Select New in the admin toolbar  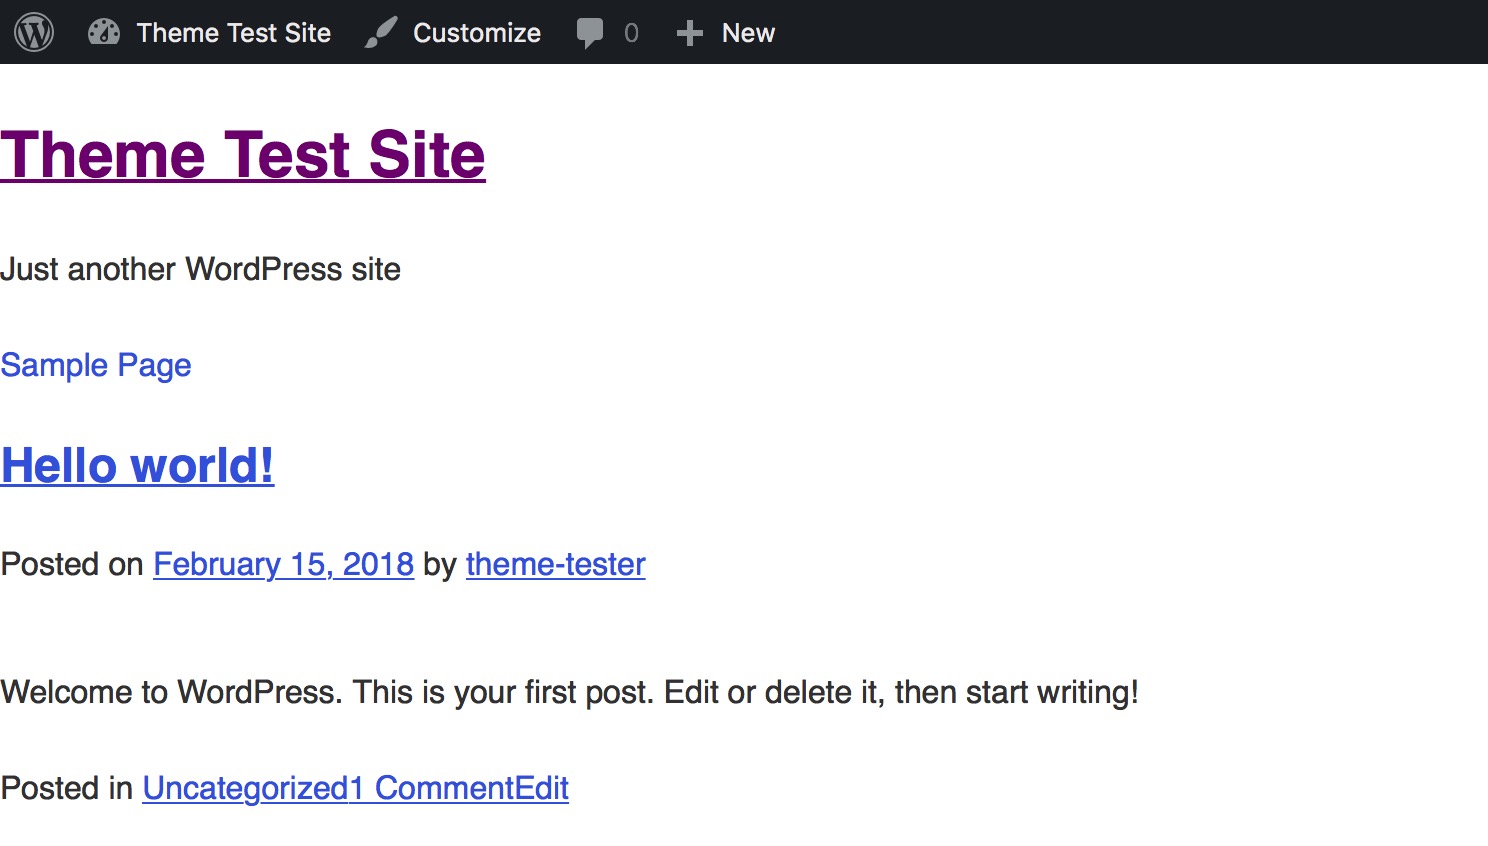coord(748,32)
